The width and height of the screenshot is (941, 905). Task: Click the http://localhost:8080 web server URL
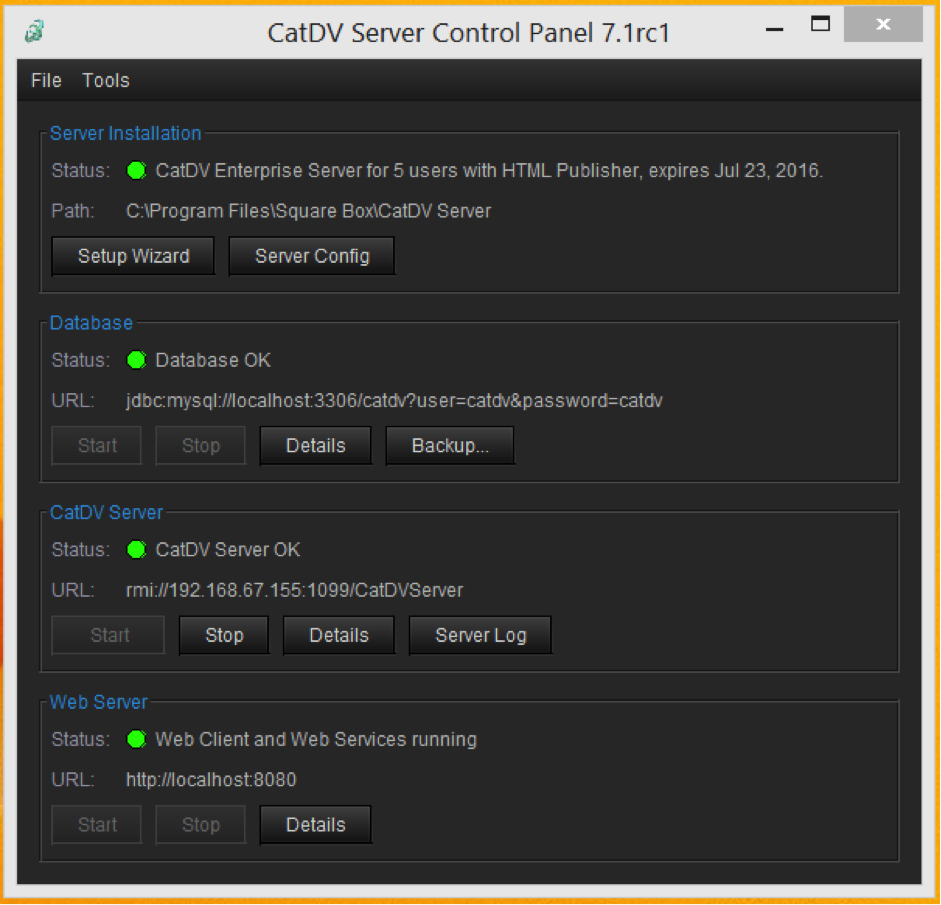click(211, 780)
